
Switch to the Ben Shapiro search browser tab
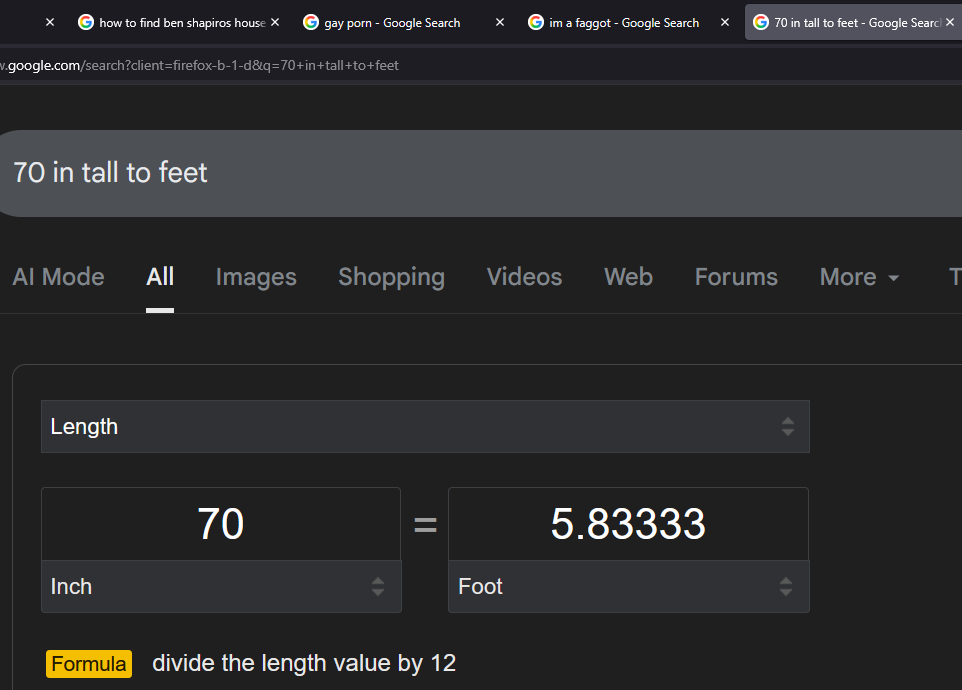177,23
